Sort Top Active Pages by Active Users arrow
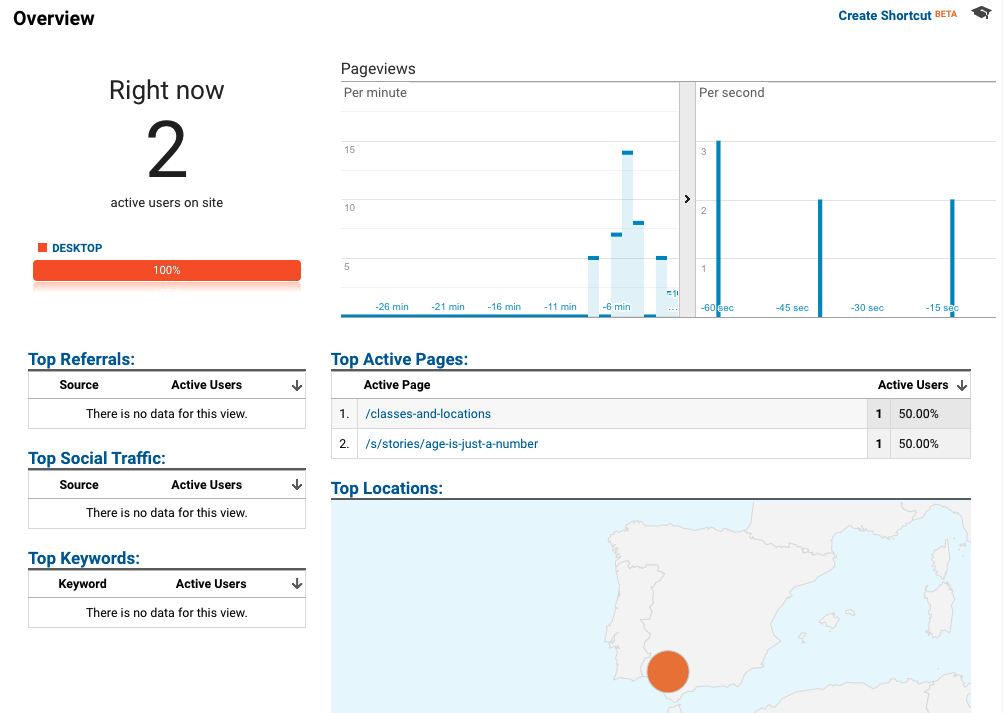 click(960, 384)
